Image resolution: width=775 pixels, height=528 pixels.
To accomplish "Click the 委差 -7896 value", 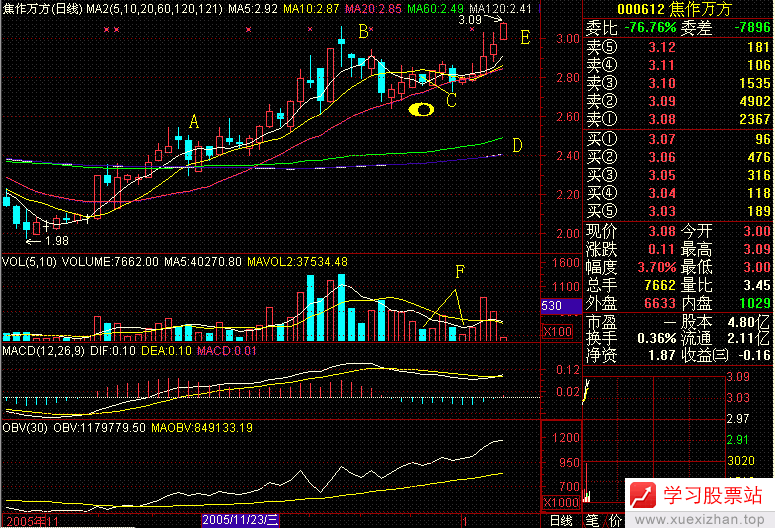I will [x=752, y=28].
